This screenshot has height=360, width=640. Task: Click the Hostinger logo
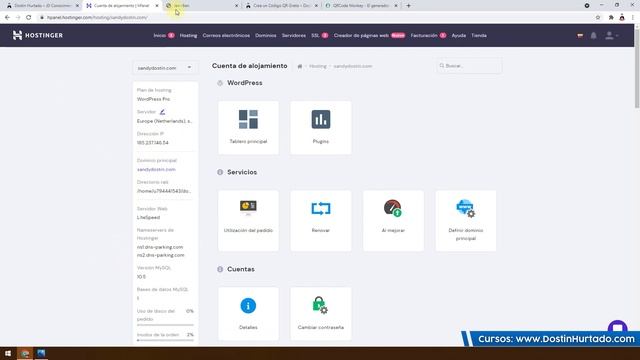point(38,36)
